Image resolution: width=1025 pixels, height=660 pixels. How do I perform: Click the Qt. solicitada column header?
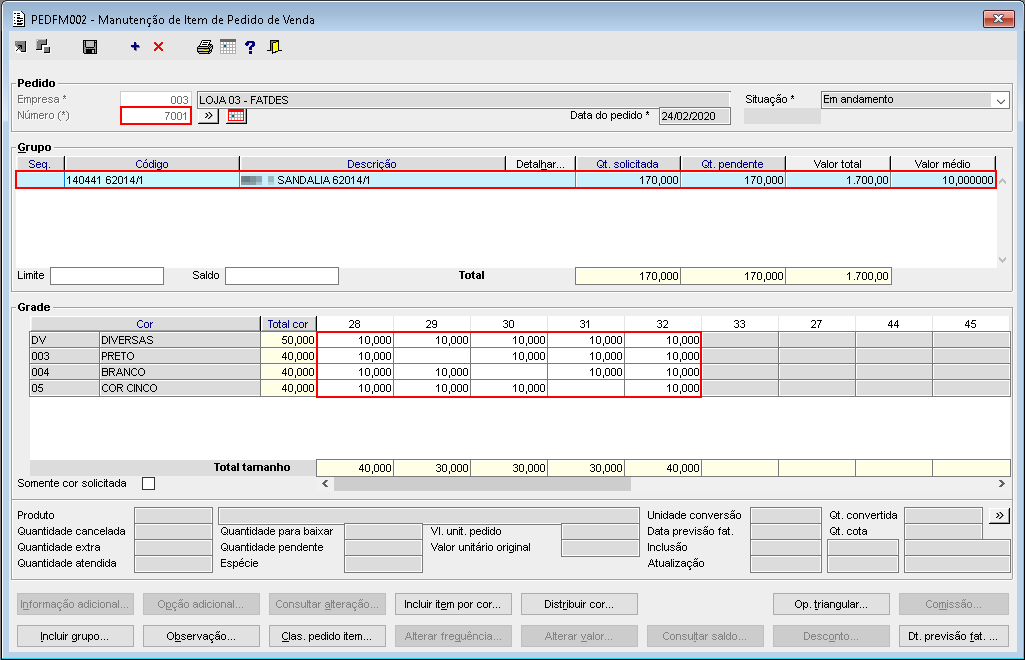628,164
